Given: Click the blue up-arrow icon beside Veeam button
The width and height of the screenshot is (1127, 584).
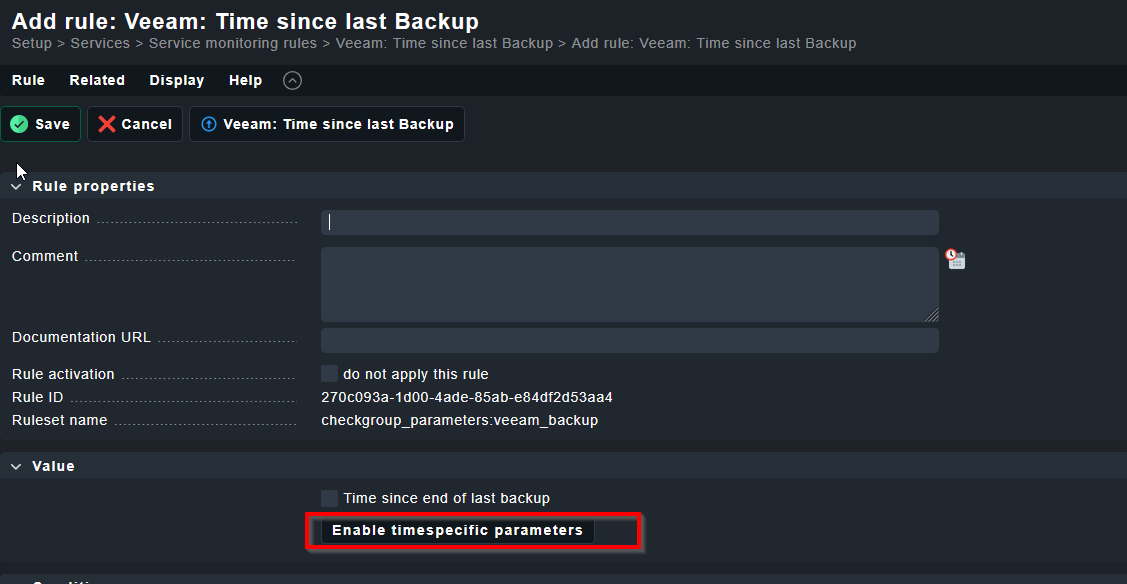Looking at the screenshot, I should [x=209, y=124].
